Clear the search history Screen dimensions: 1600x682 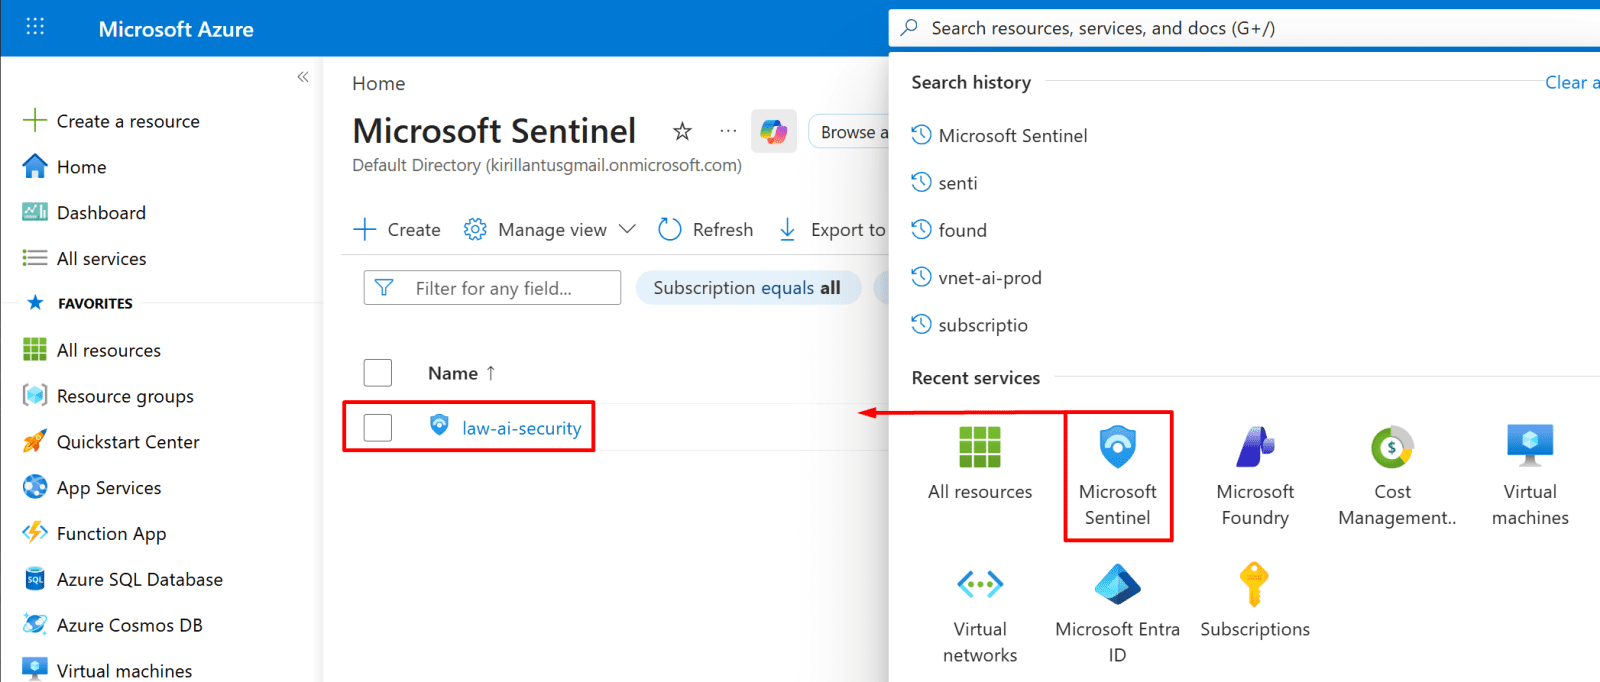(x=1572, y=83)
